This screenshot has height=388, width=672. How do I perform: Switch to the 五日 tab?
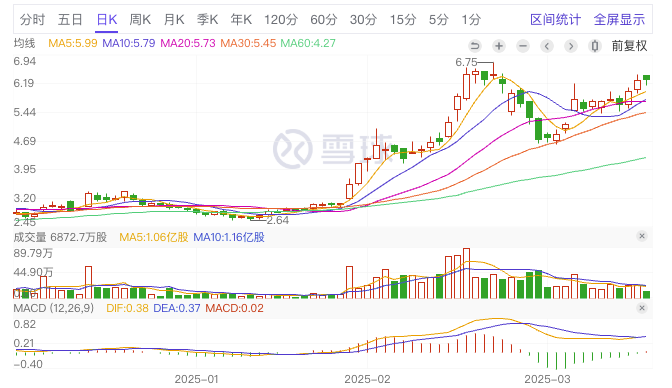point(70,20)
